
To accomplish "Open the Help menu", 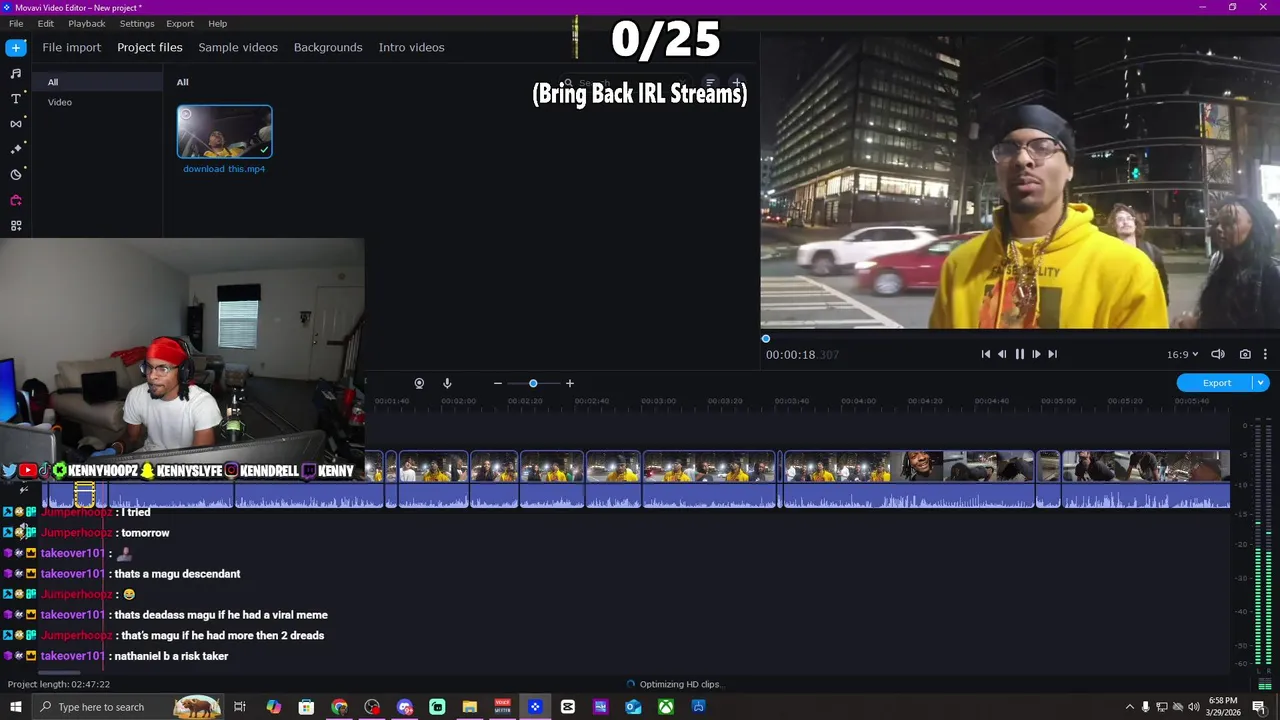I will click(x=217, y=23).
